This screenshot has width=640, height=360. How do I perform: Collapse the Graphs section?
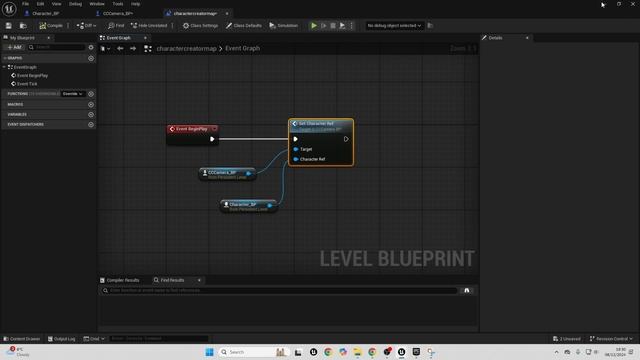pyautogui.click(x=4, y=58)
